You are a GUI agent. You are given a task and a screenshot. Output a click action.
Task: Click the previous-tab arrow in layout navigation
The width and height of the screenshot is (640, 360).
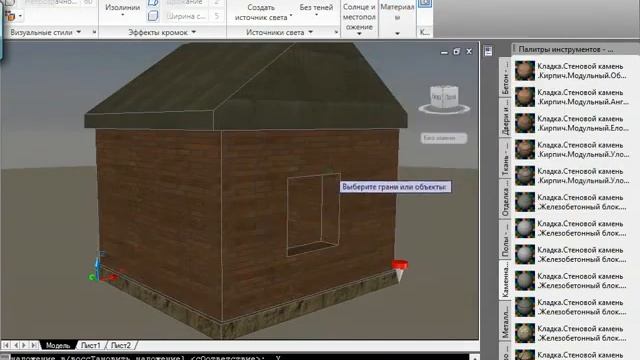16,345
